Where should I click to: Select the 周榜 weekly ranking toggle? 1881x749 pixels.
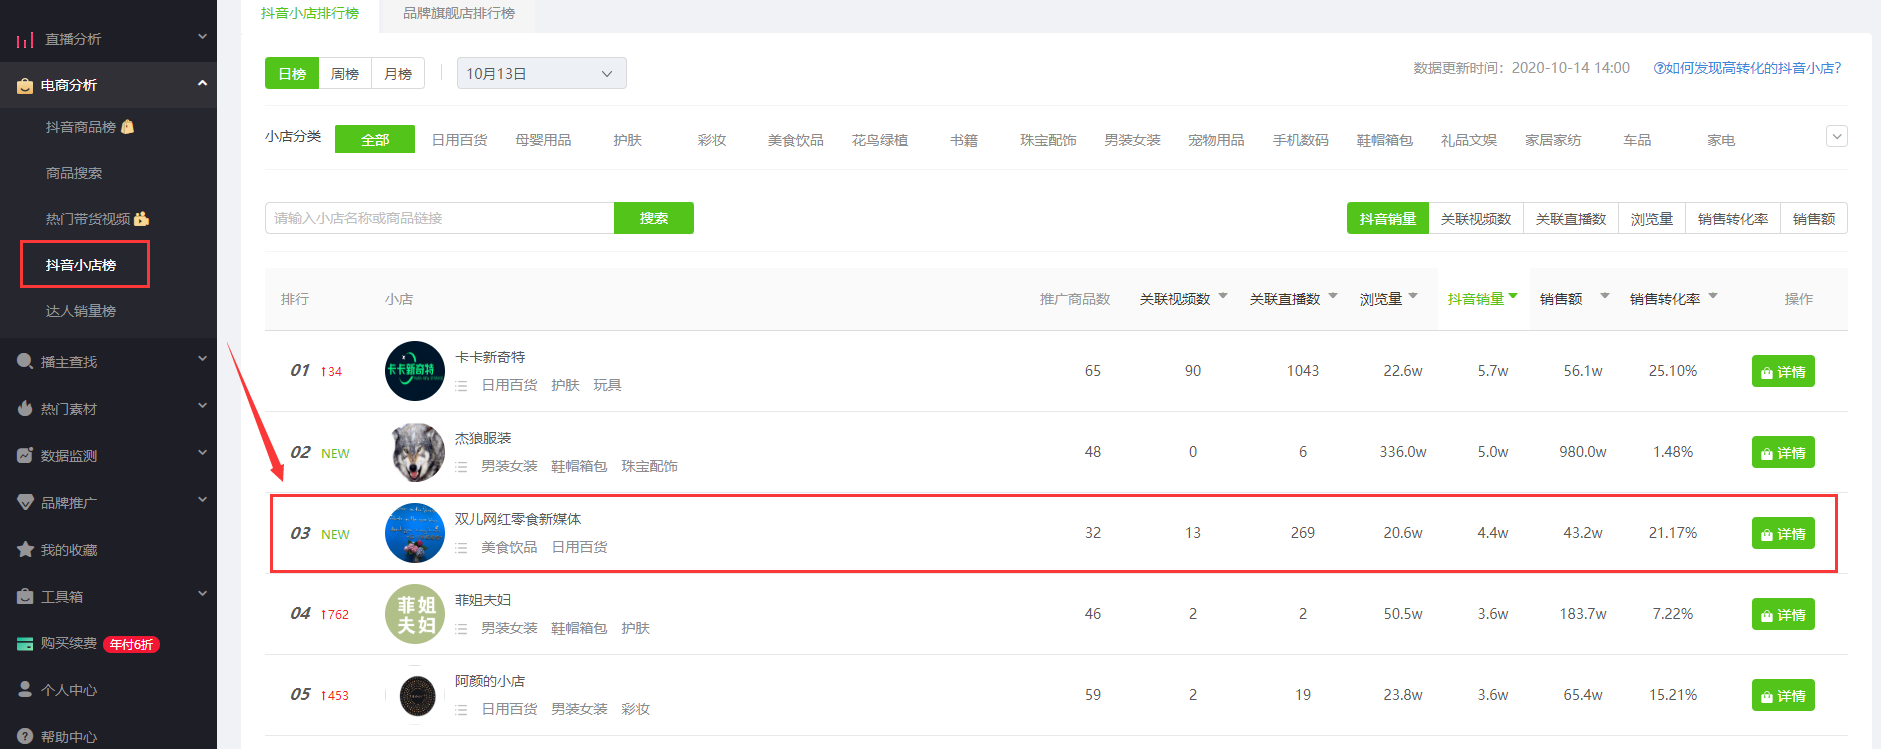(345, 73)
